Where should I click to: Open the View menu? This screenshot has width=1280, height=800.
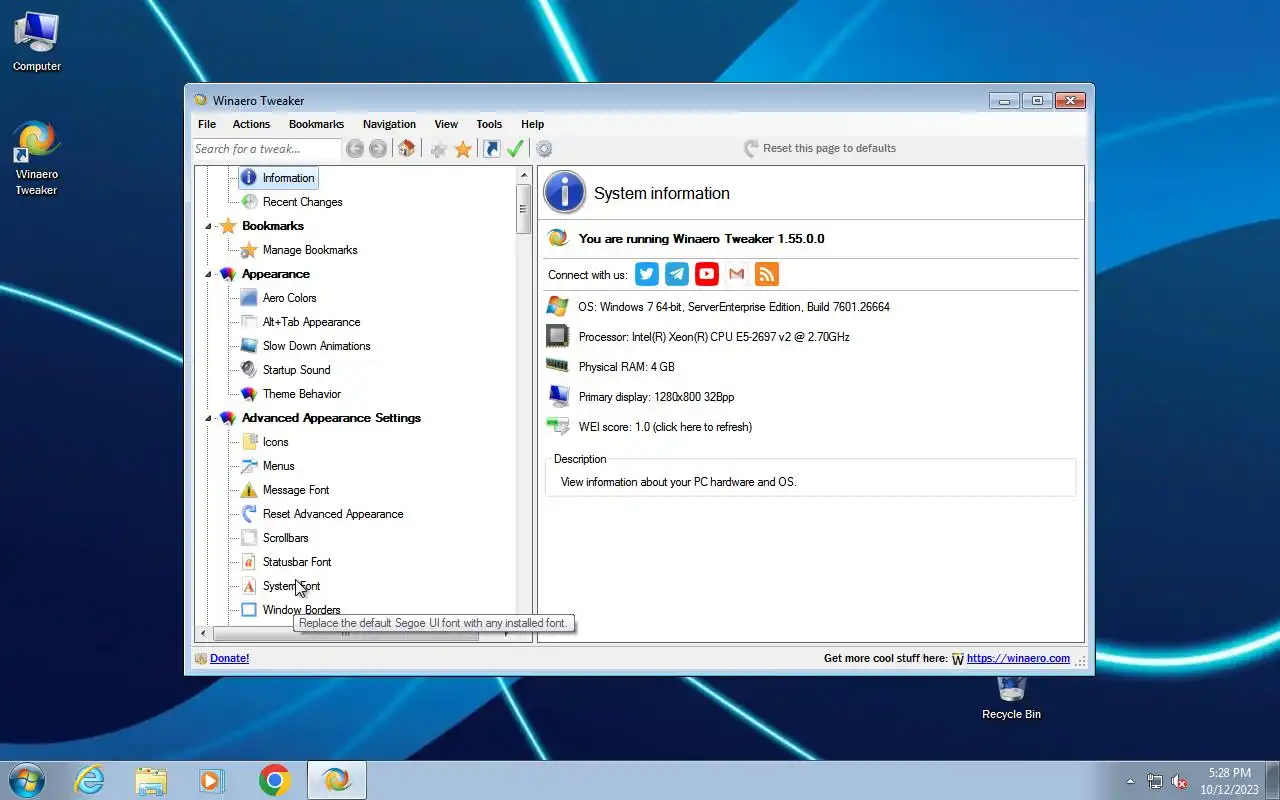point(446,124)
